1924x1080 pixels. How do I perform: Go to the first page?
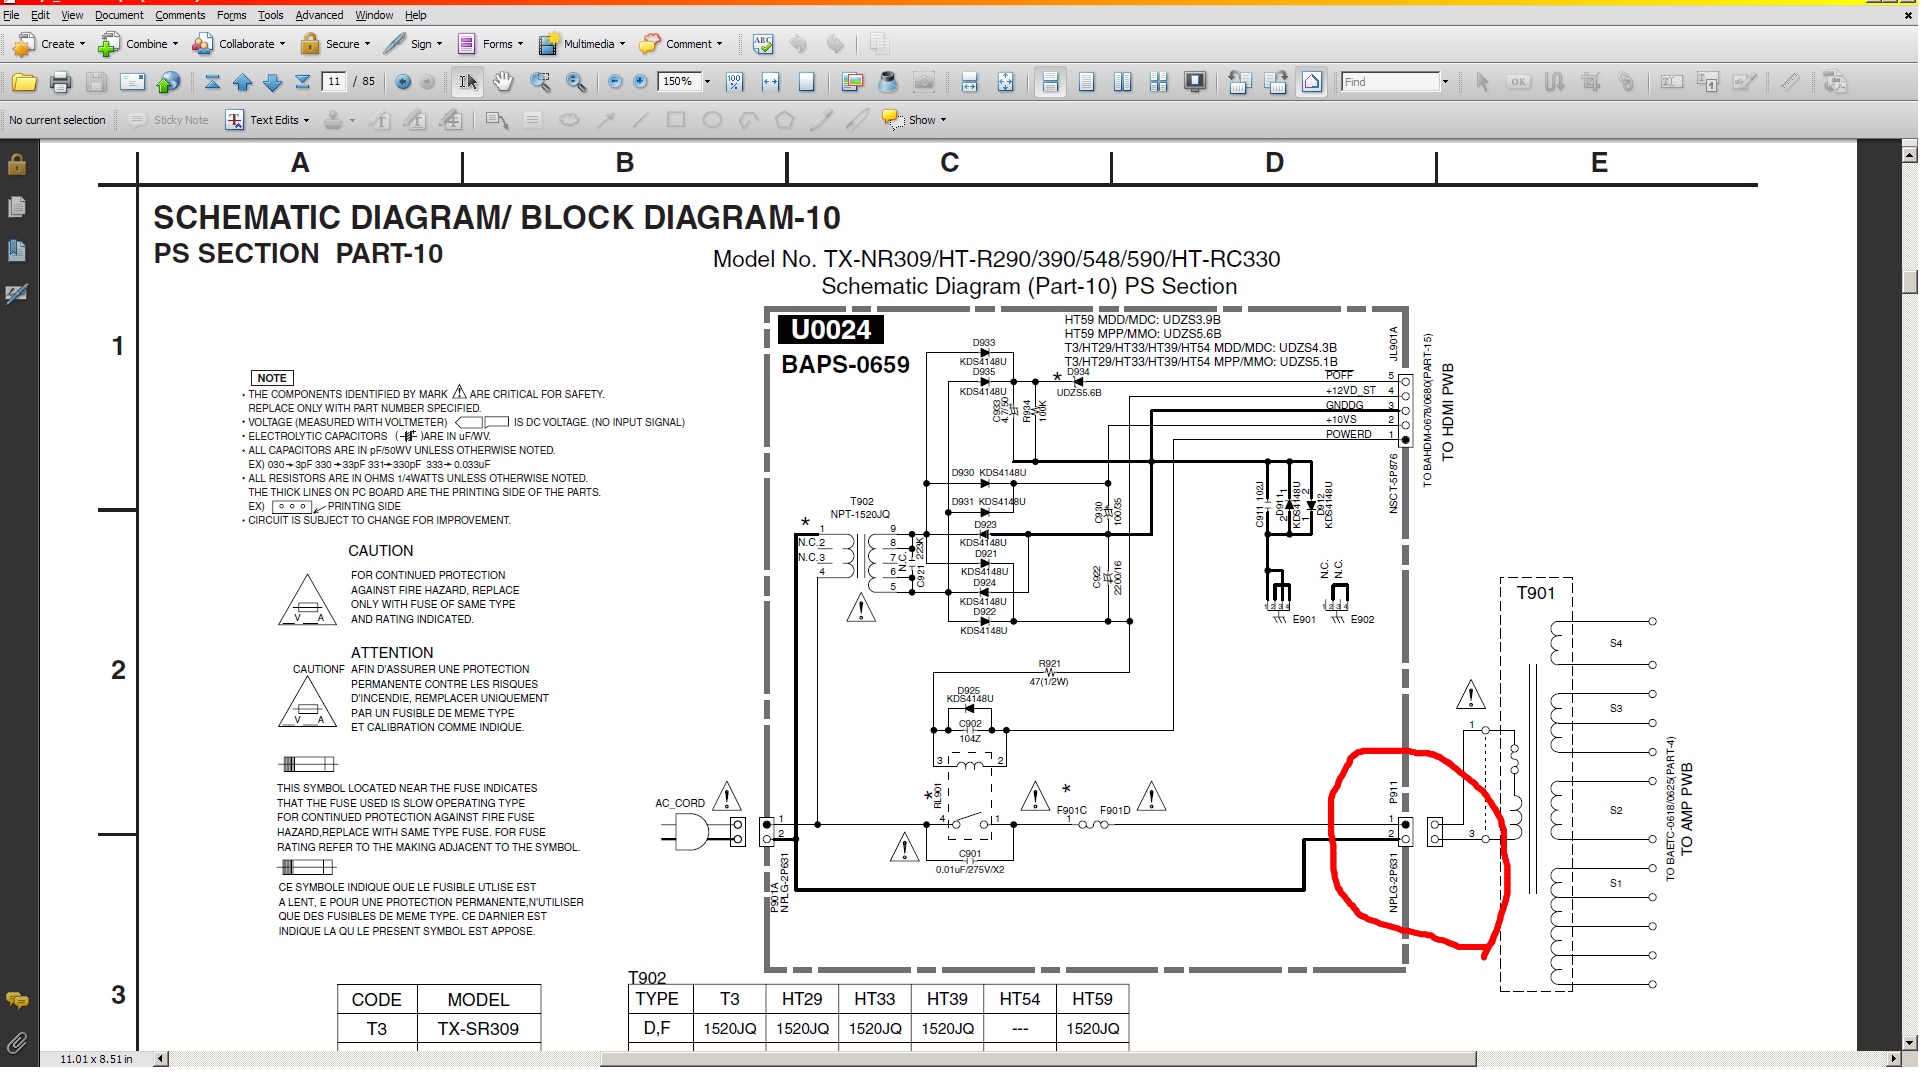tap(212, 82)
